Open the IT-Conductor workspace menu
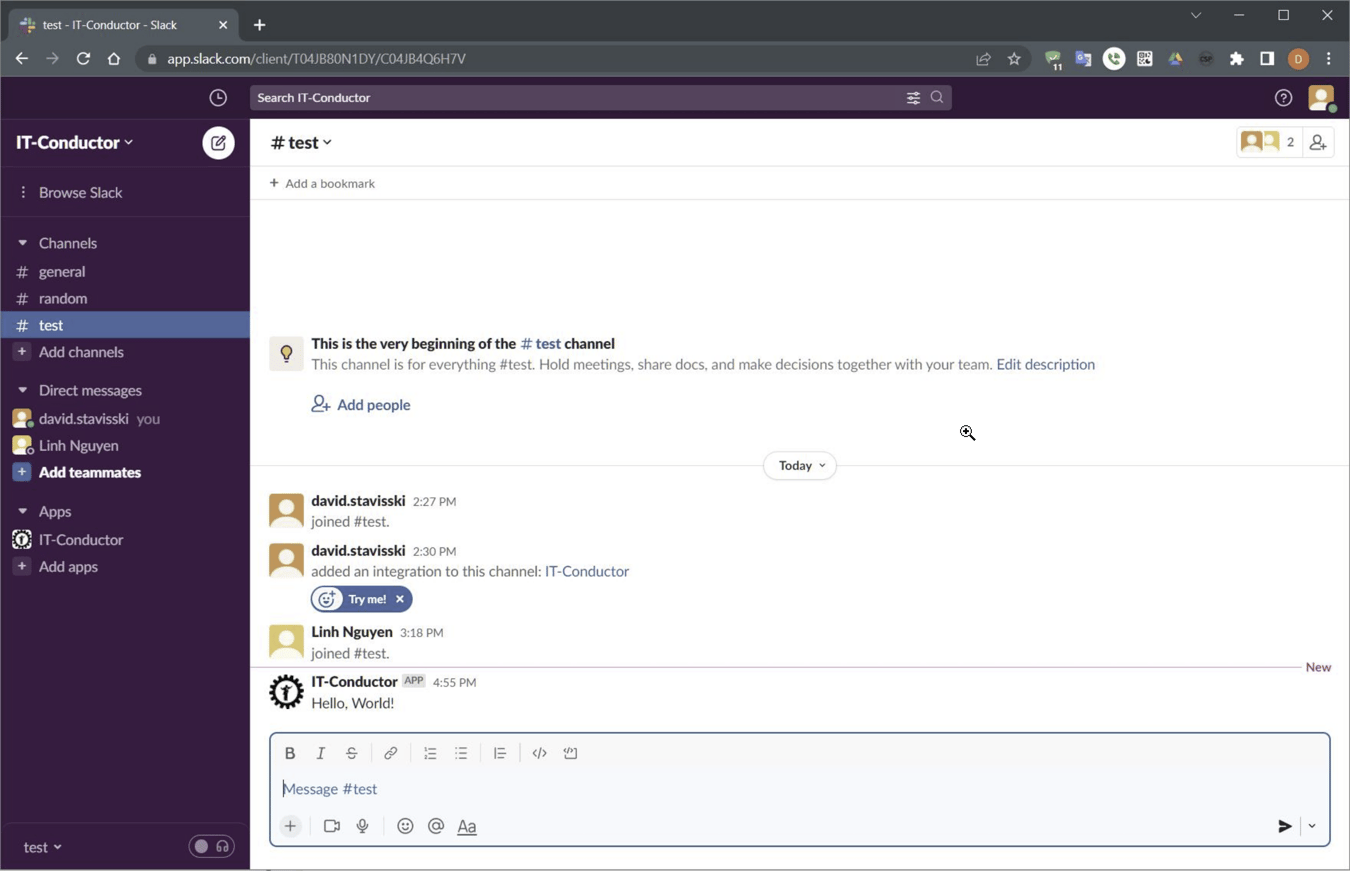The image size is (1350, 871). (x=74, y=142)
